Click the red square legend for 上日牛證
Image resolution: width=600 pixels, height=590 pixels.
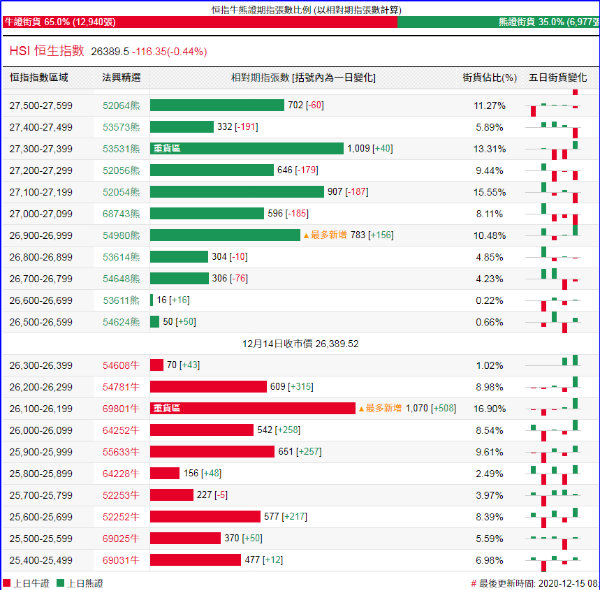pos(7,583)
